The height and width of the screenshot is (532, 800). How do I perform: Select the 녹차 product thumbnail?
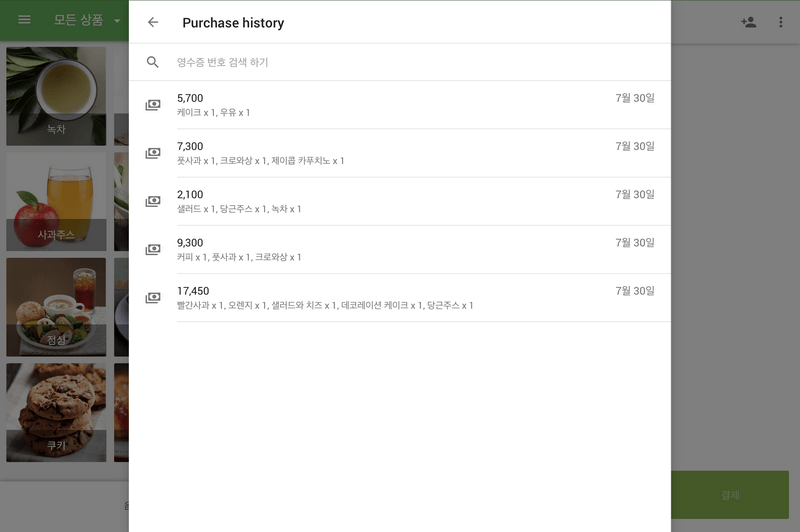56,96
